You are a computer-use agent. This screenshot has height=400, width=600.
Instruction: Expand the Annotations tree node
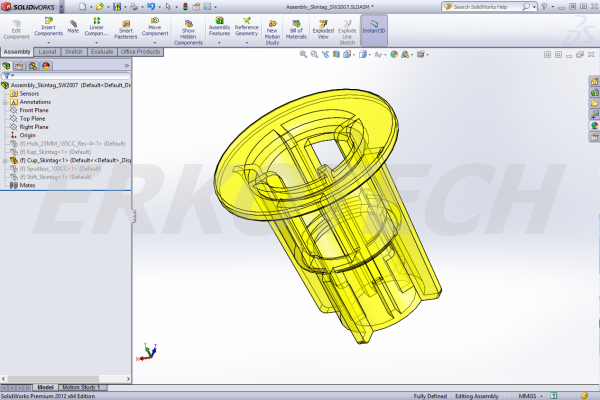point(36,101)
